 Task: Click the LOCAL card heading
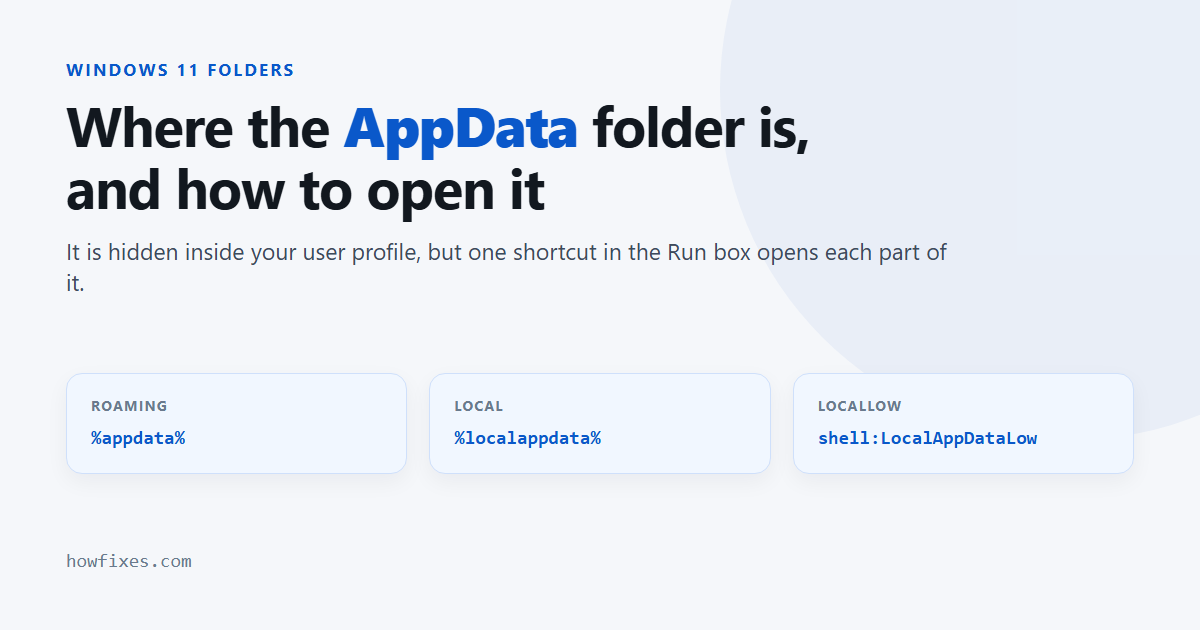pyautogui.click(x=479, y=406)
